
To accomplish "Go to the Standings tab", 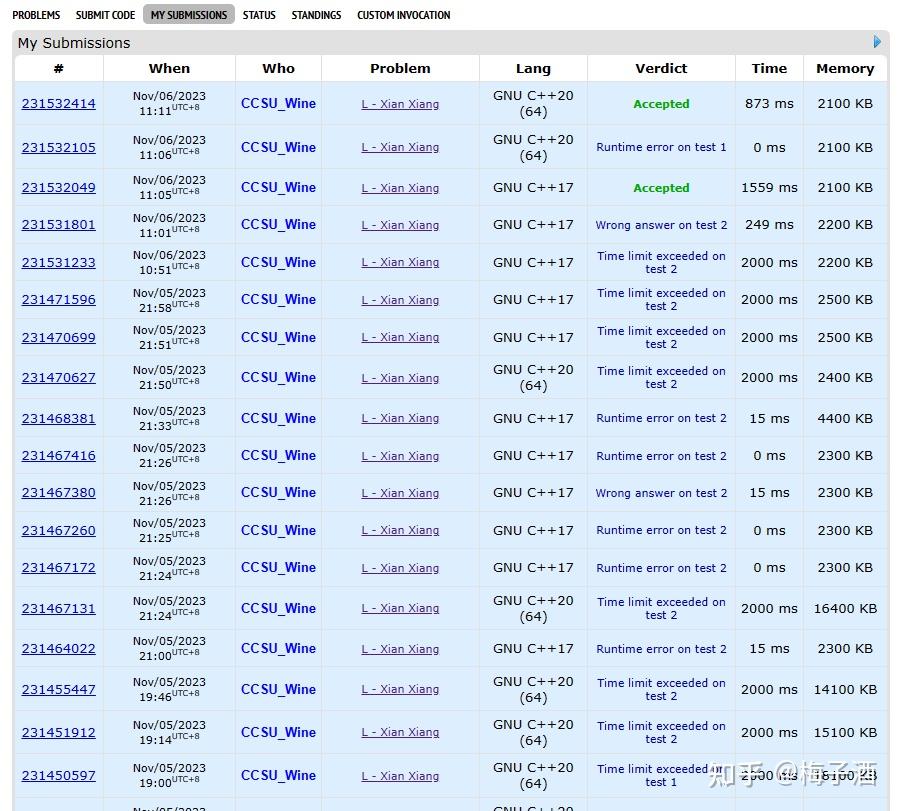I will pyautogui.click(x=316, y=15).
